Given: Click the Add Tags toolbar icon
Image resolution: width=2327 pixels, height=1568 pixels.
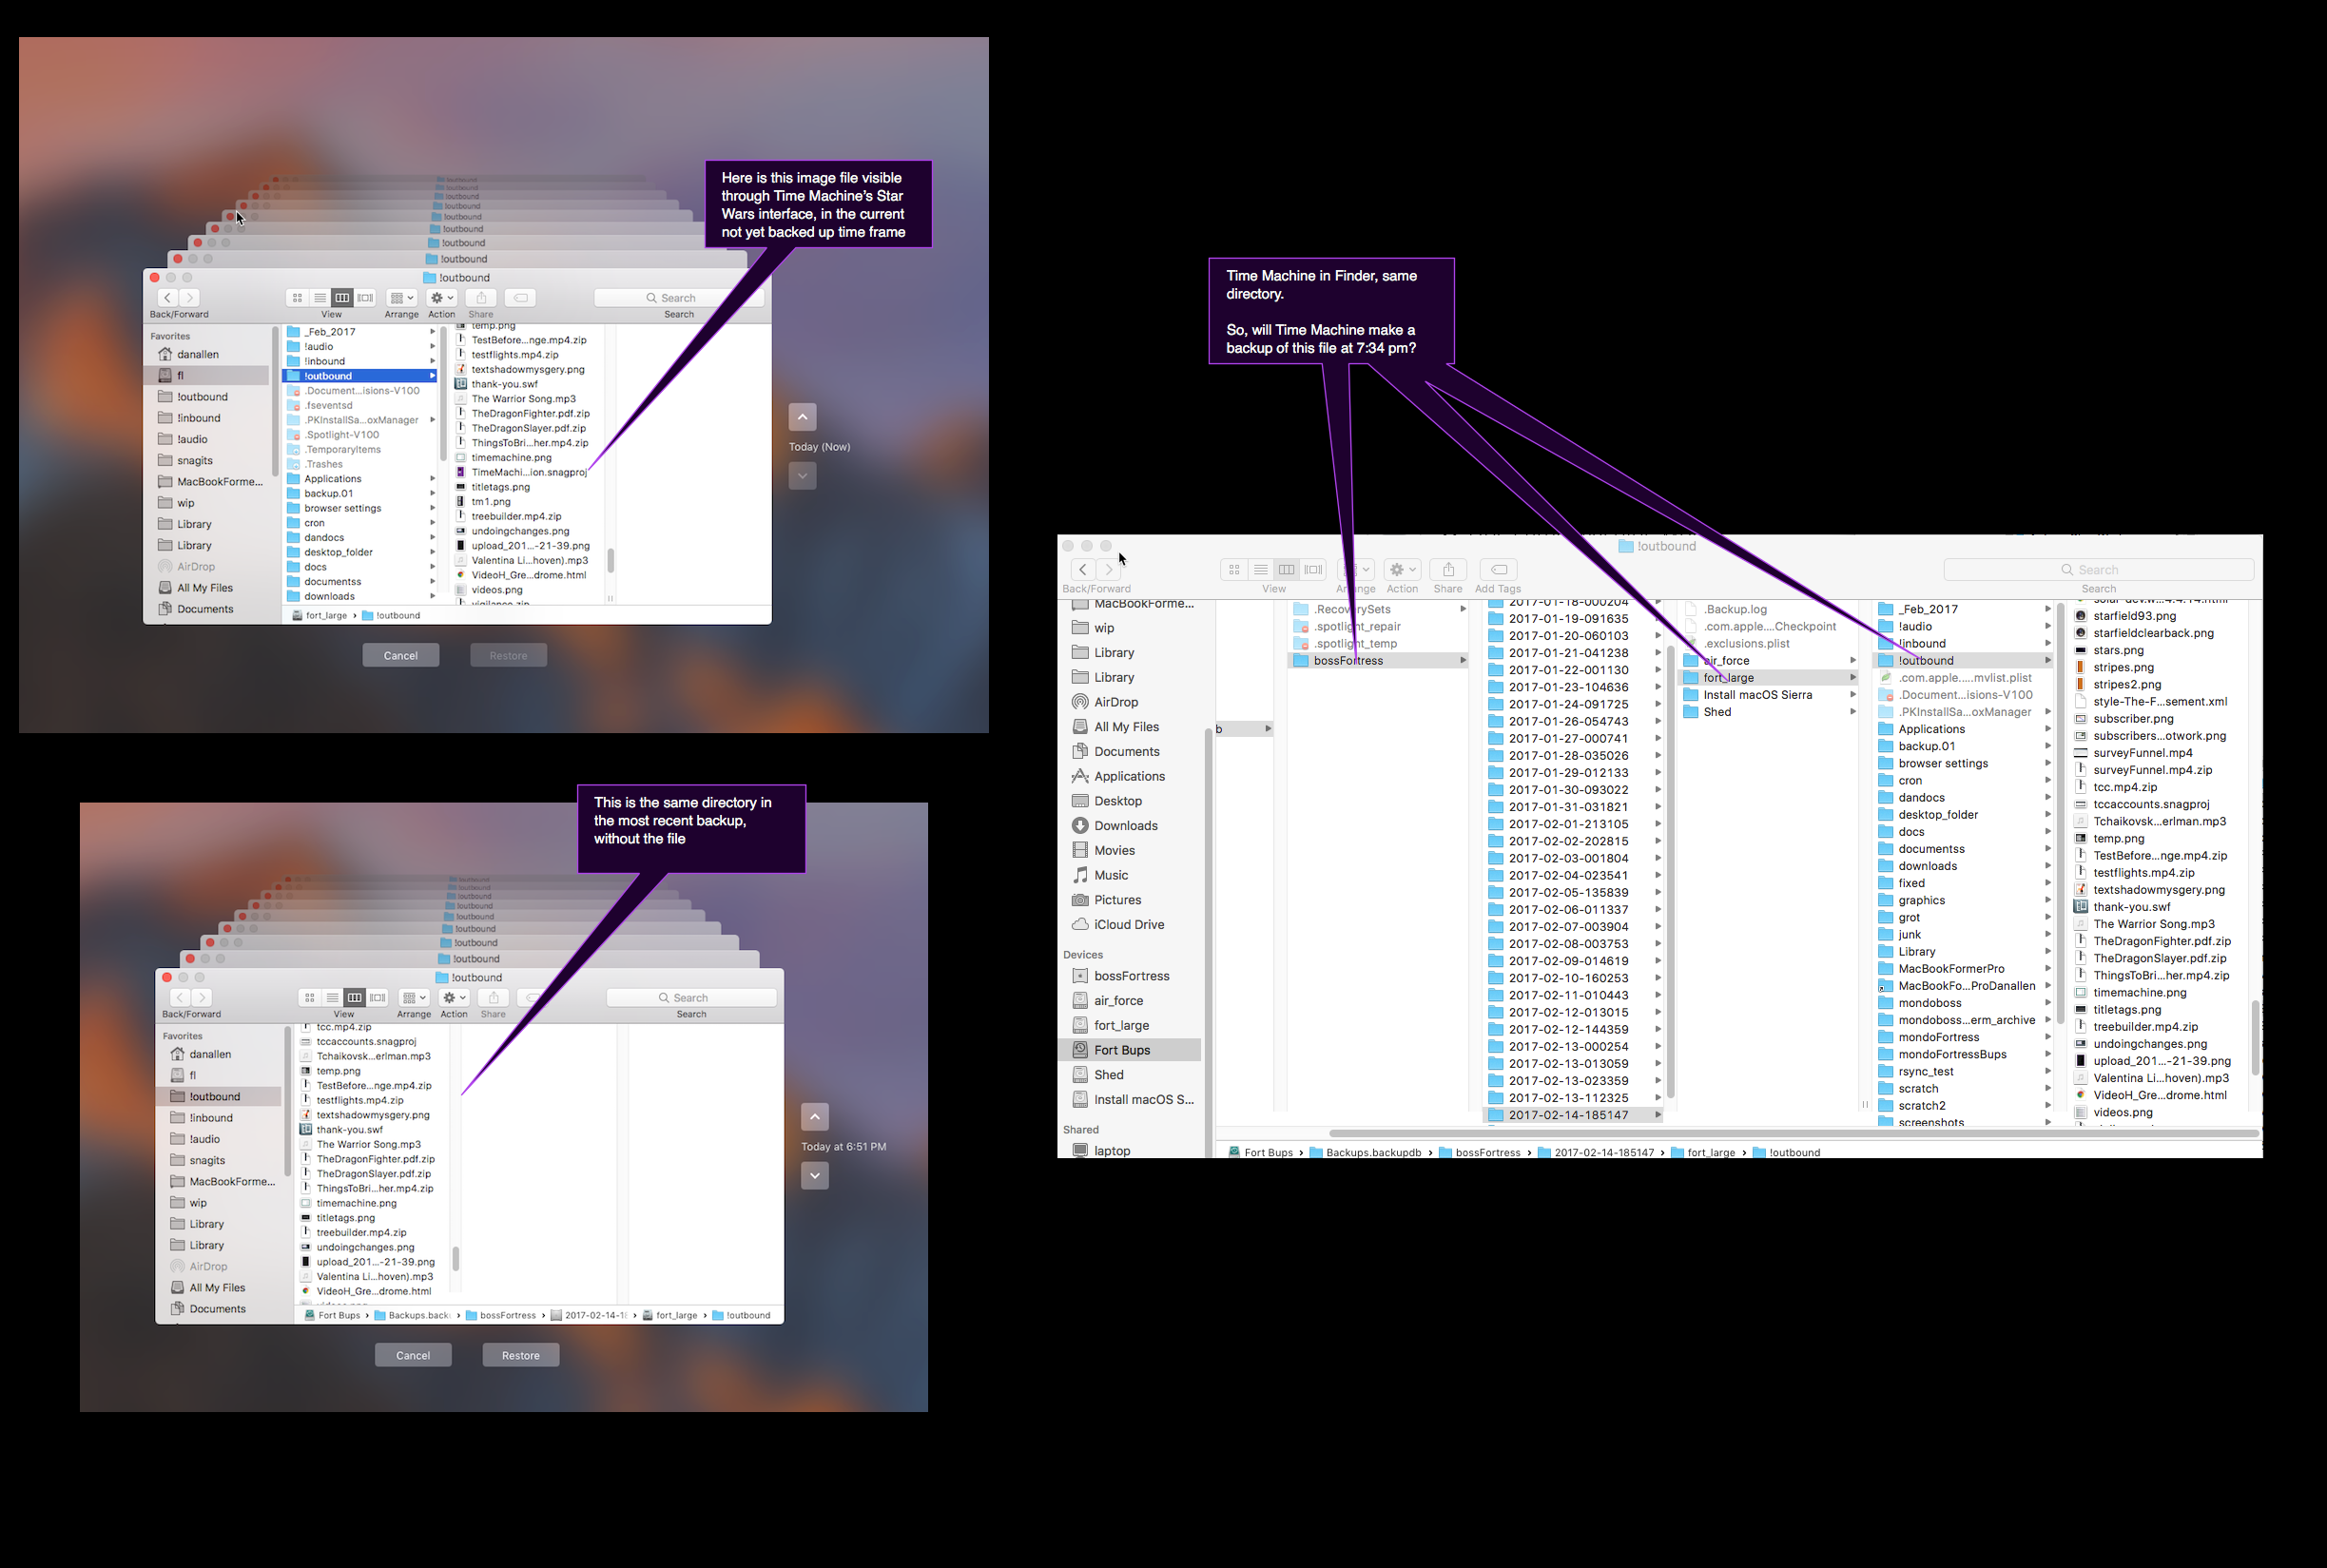Looking at the screenshot, I should [1498, 569].
